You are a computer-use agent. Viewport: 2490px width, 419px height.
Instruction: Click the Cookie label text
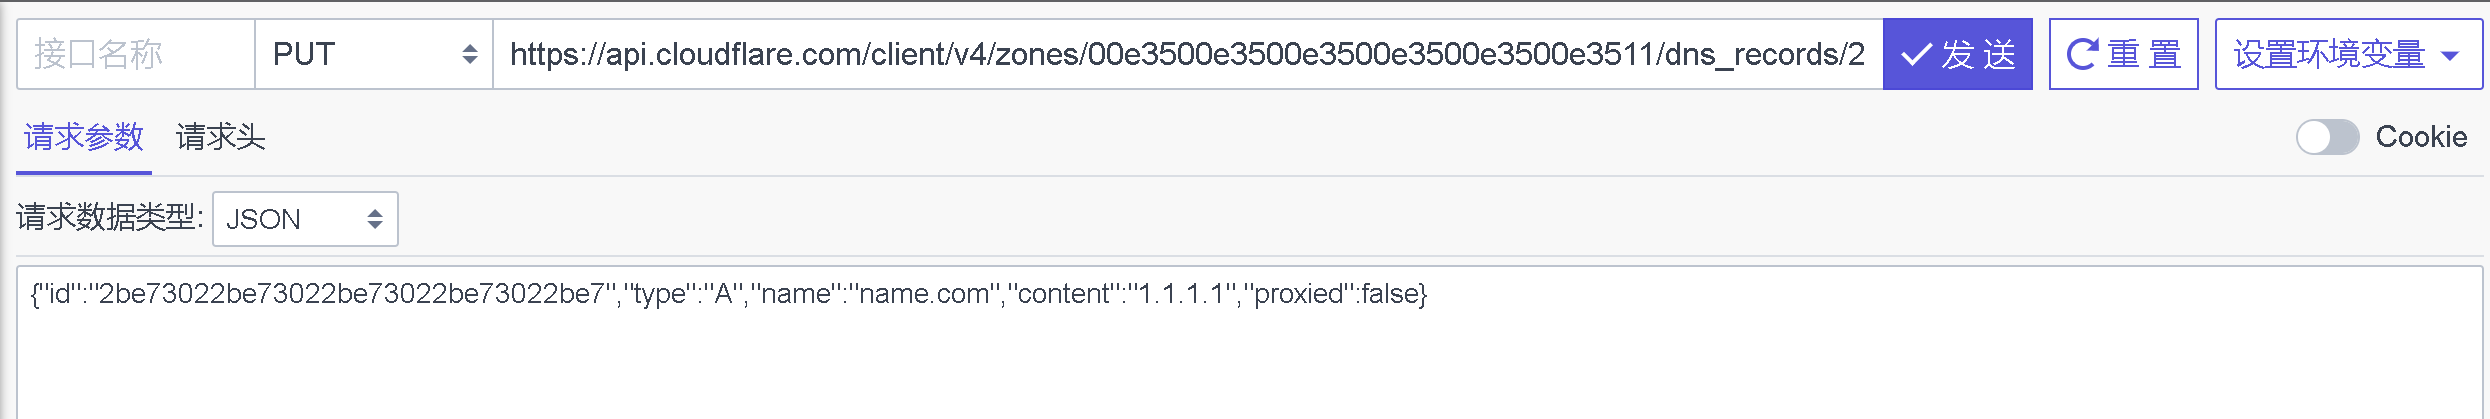(2421, 137)
